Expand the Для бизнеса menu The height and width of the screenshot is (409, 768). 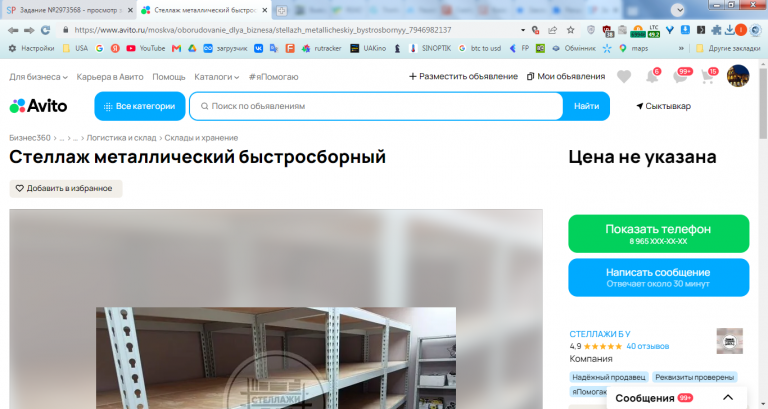tap(38, 77)
